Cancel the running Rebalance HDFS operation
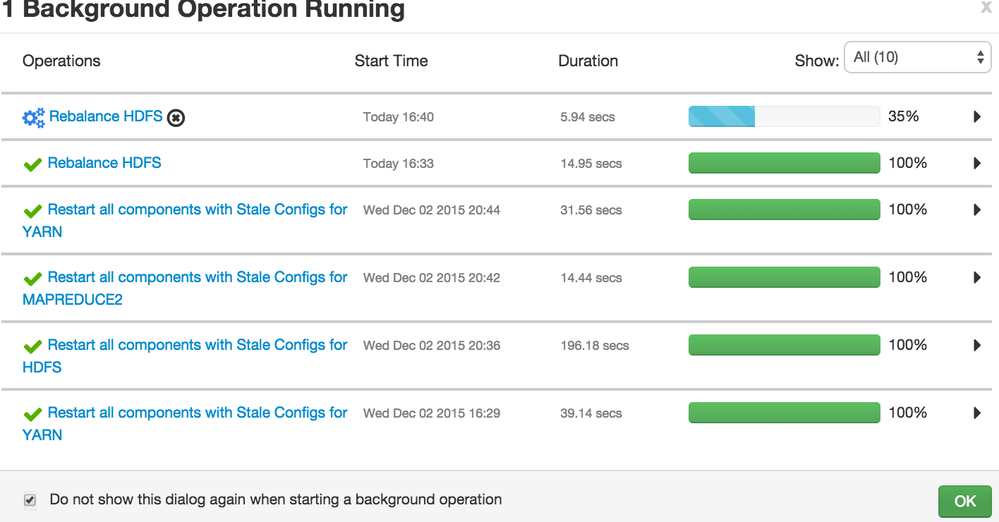The height and width of the screenshot is (522, 999). pos(176,118)
